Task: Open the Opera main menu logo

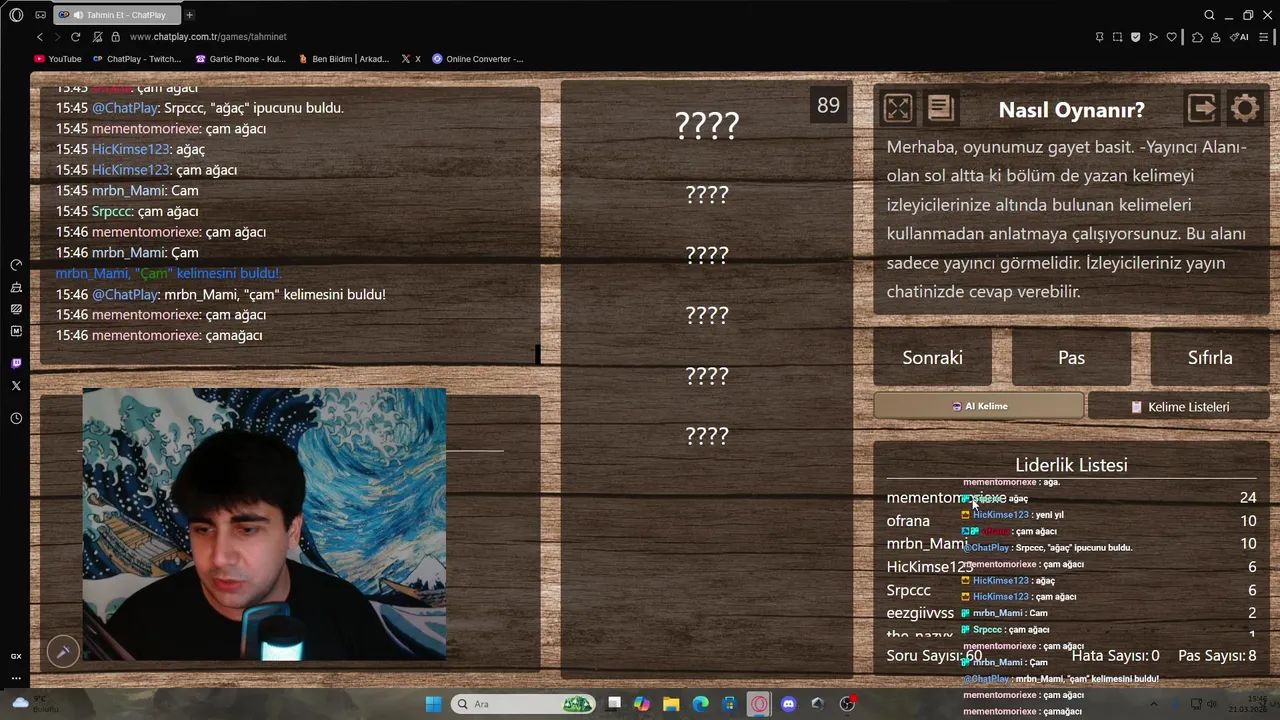Action: pos(16,15)
